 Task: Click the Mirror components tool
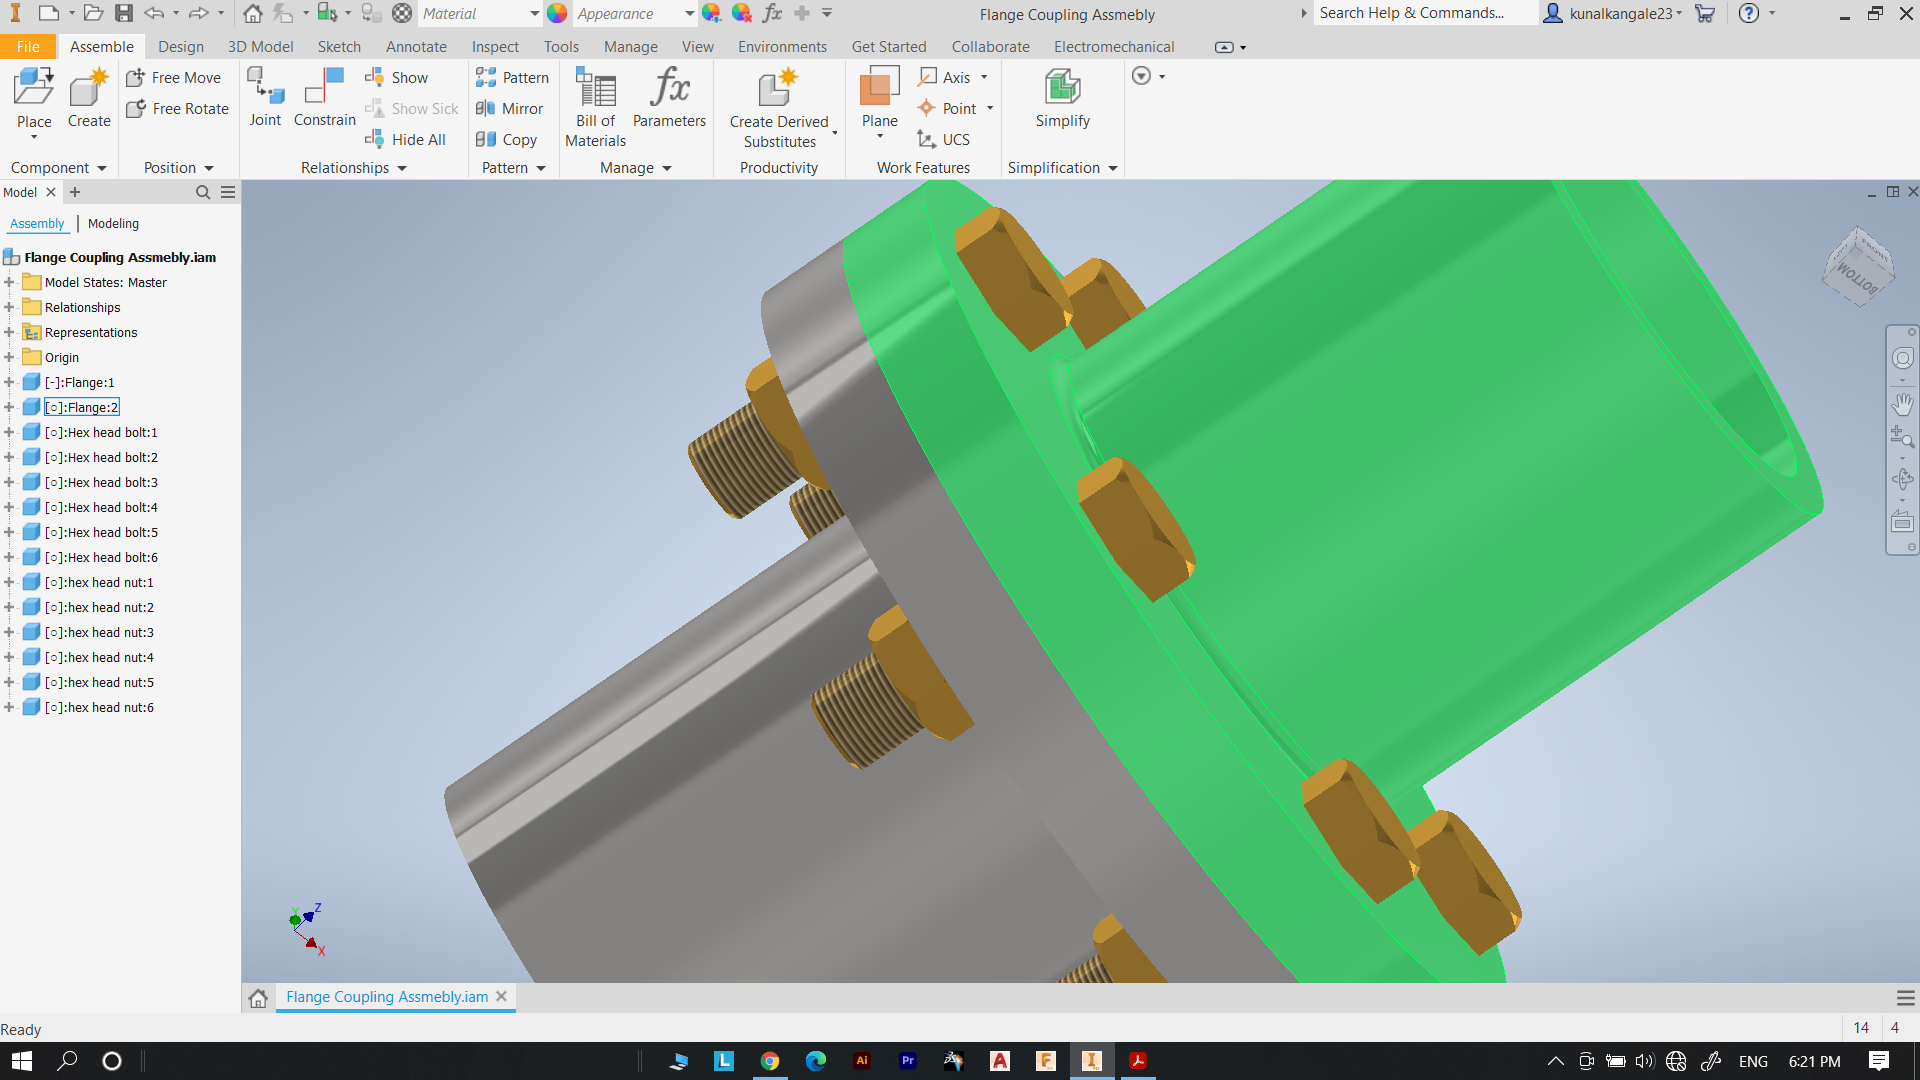tap(509, 108)
